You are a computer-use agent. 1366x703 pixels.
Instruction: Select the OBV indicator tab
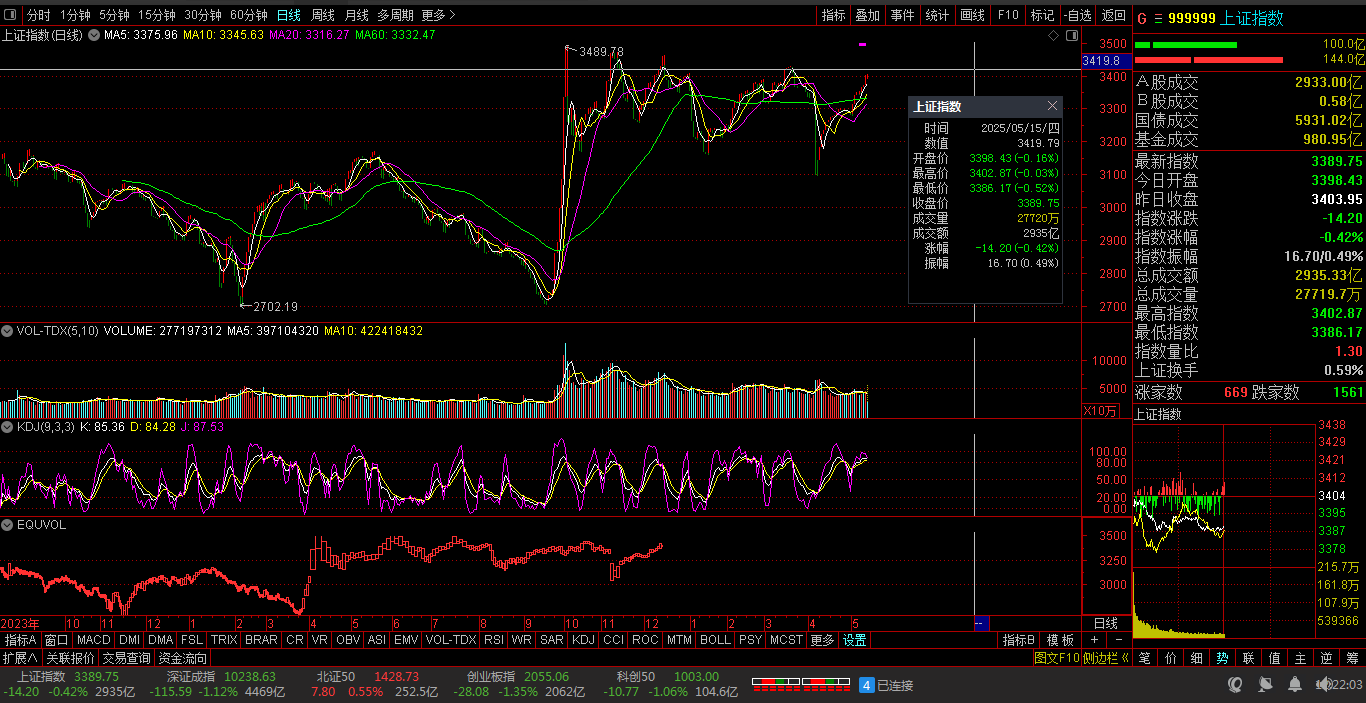coord(348,640)
